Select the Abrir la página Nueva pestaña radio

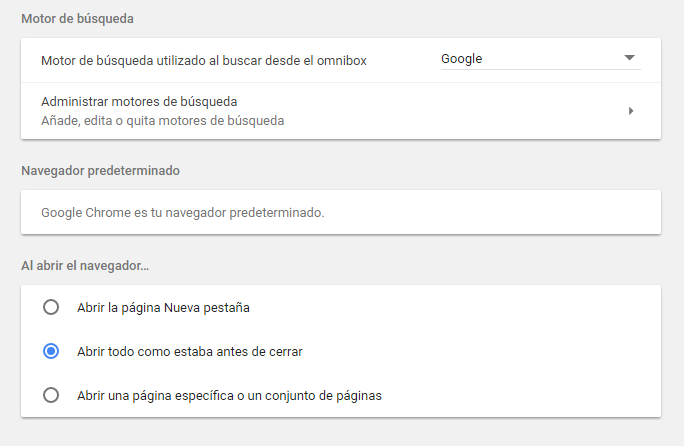[x=51, y=307]
